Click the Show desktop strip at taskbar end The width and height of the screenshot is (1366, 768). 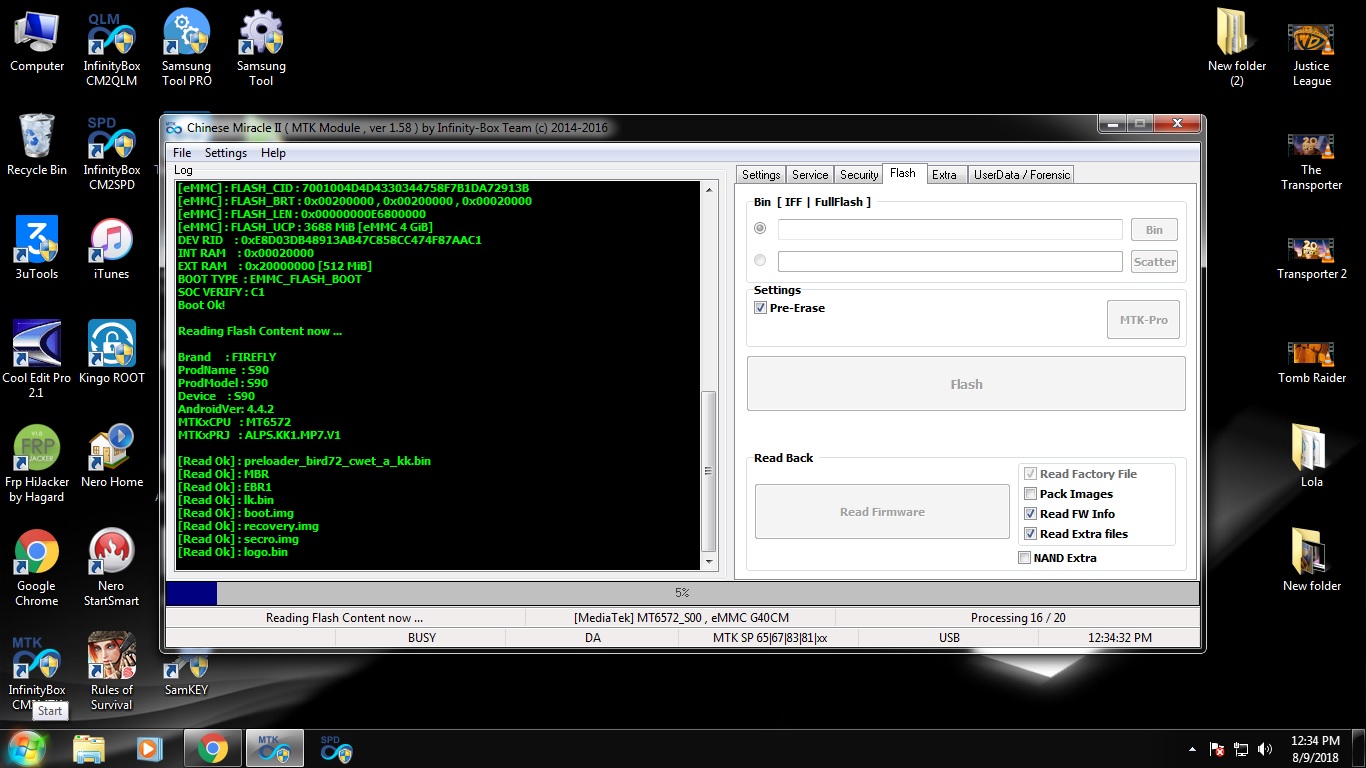1359,749
